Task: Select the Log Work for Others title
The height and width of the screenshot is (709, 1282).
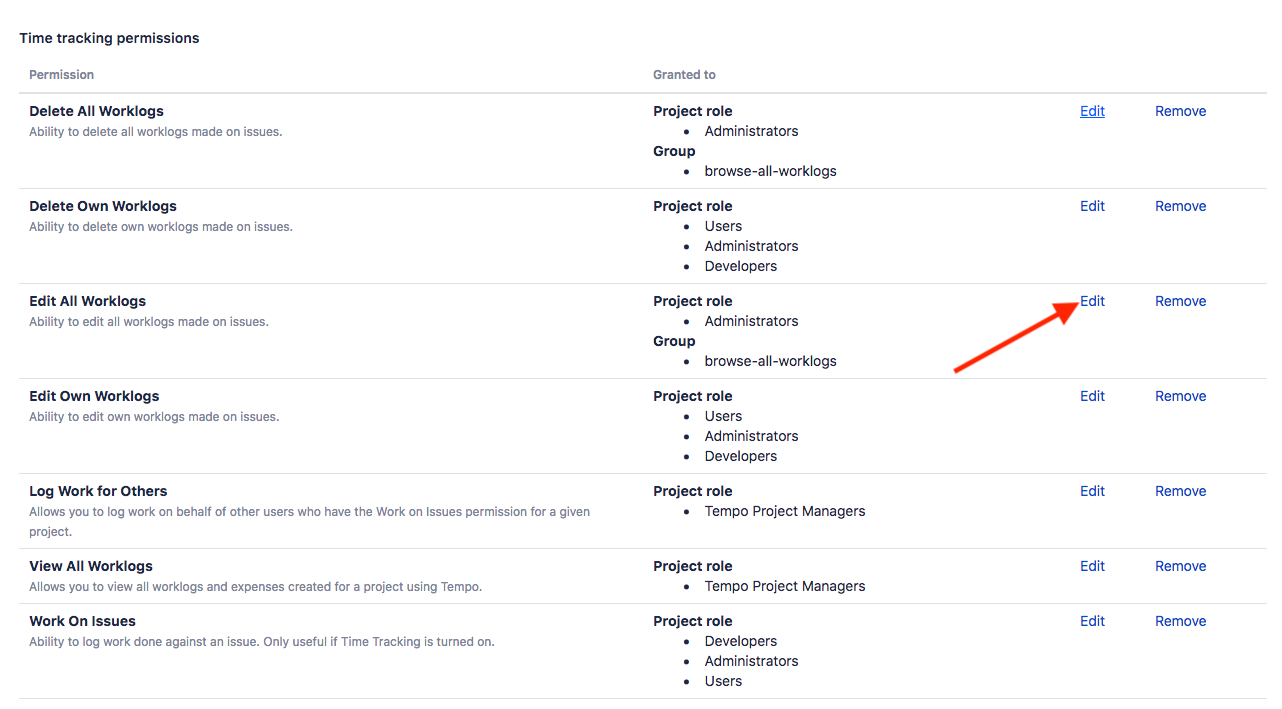Action: tap(98, 491)
